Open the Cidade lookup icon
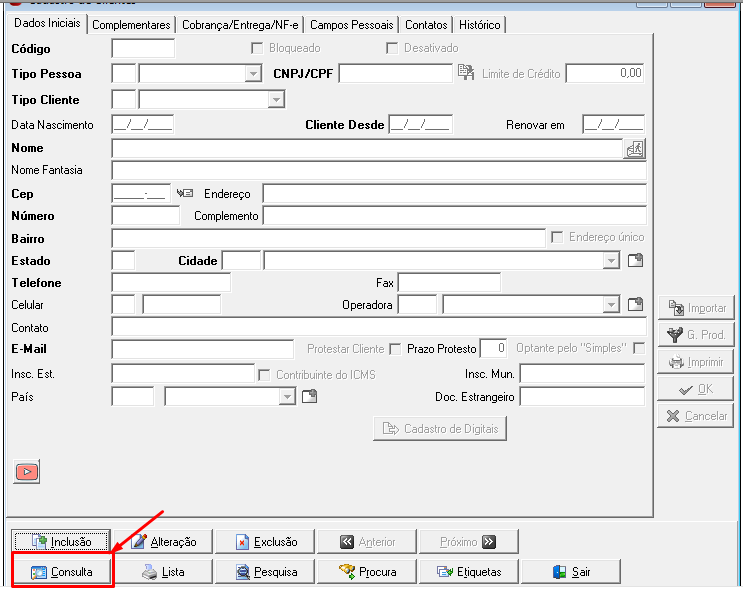Image resolution: width=743 pixels, height=589 pixels. coord(635,260)
